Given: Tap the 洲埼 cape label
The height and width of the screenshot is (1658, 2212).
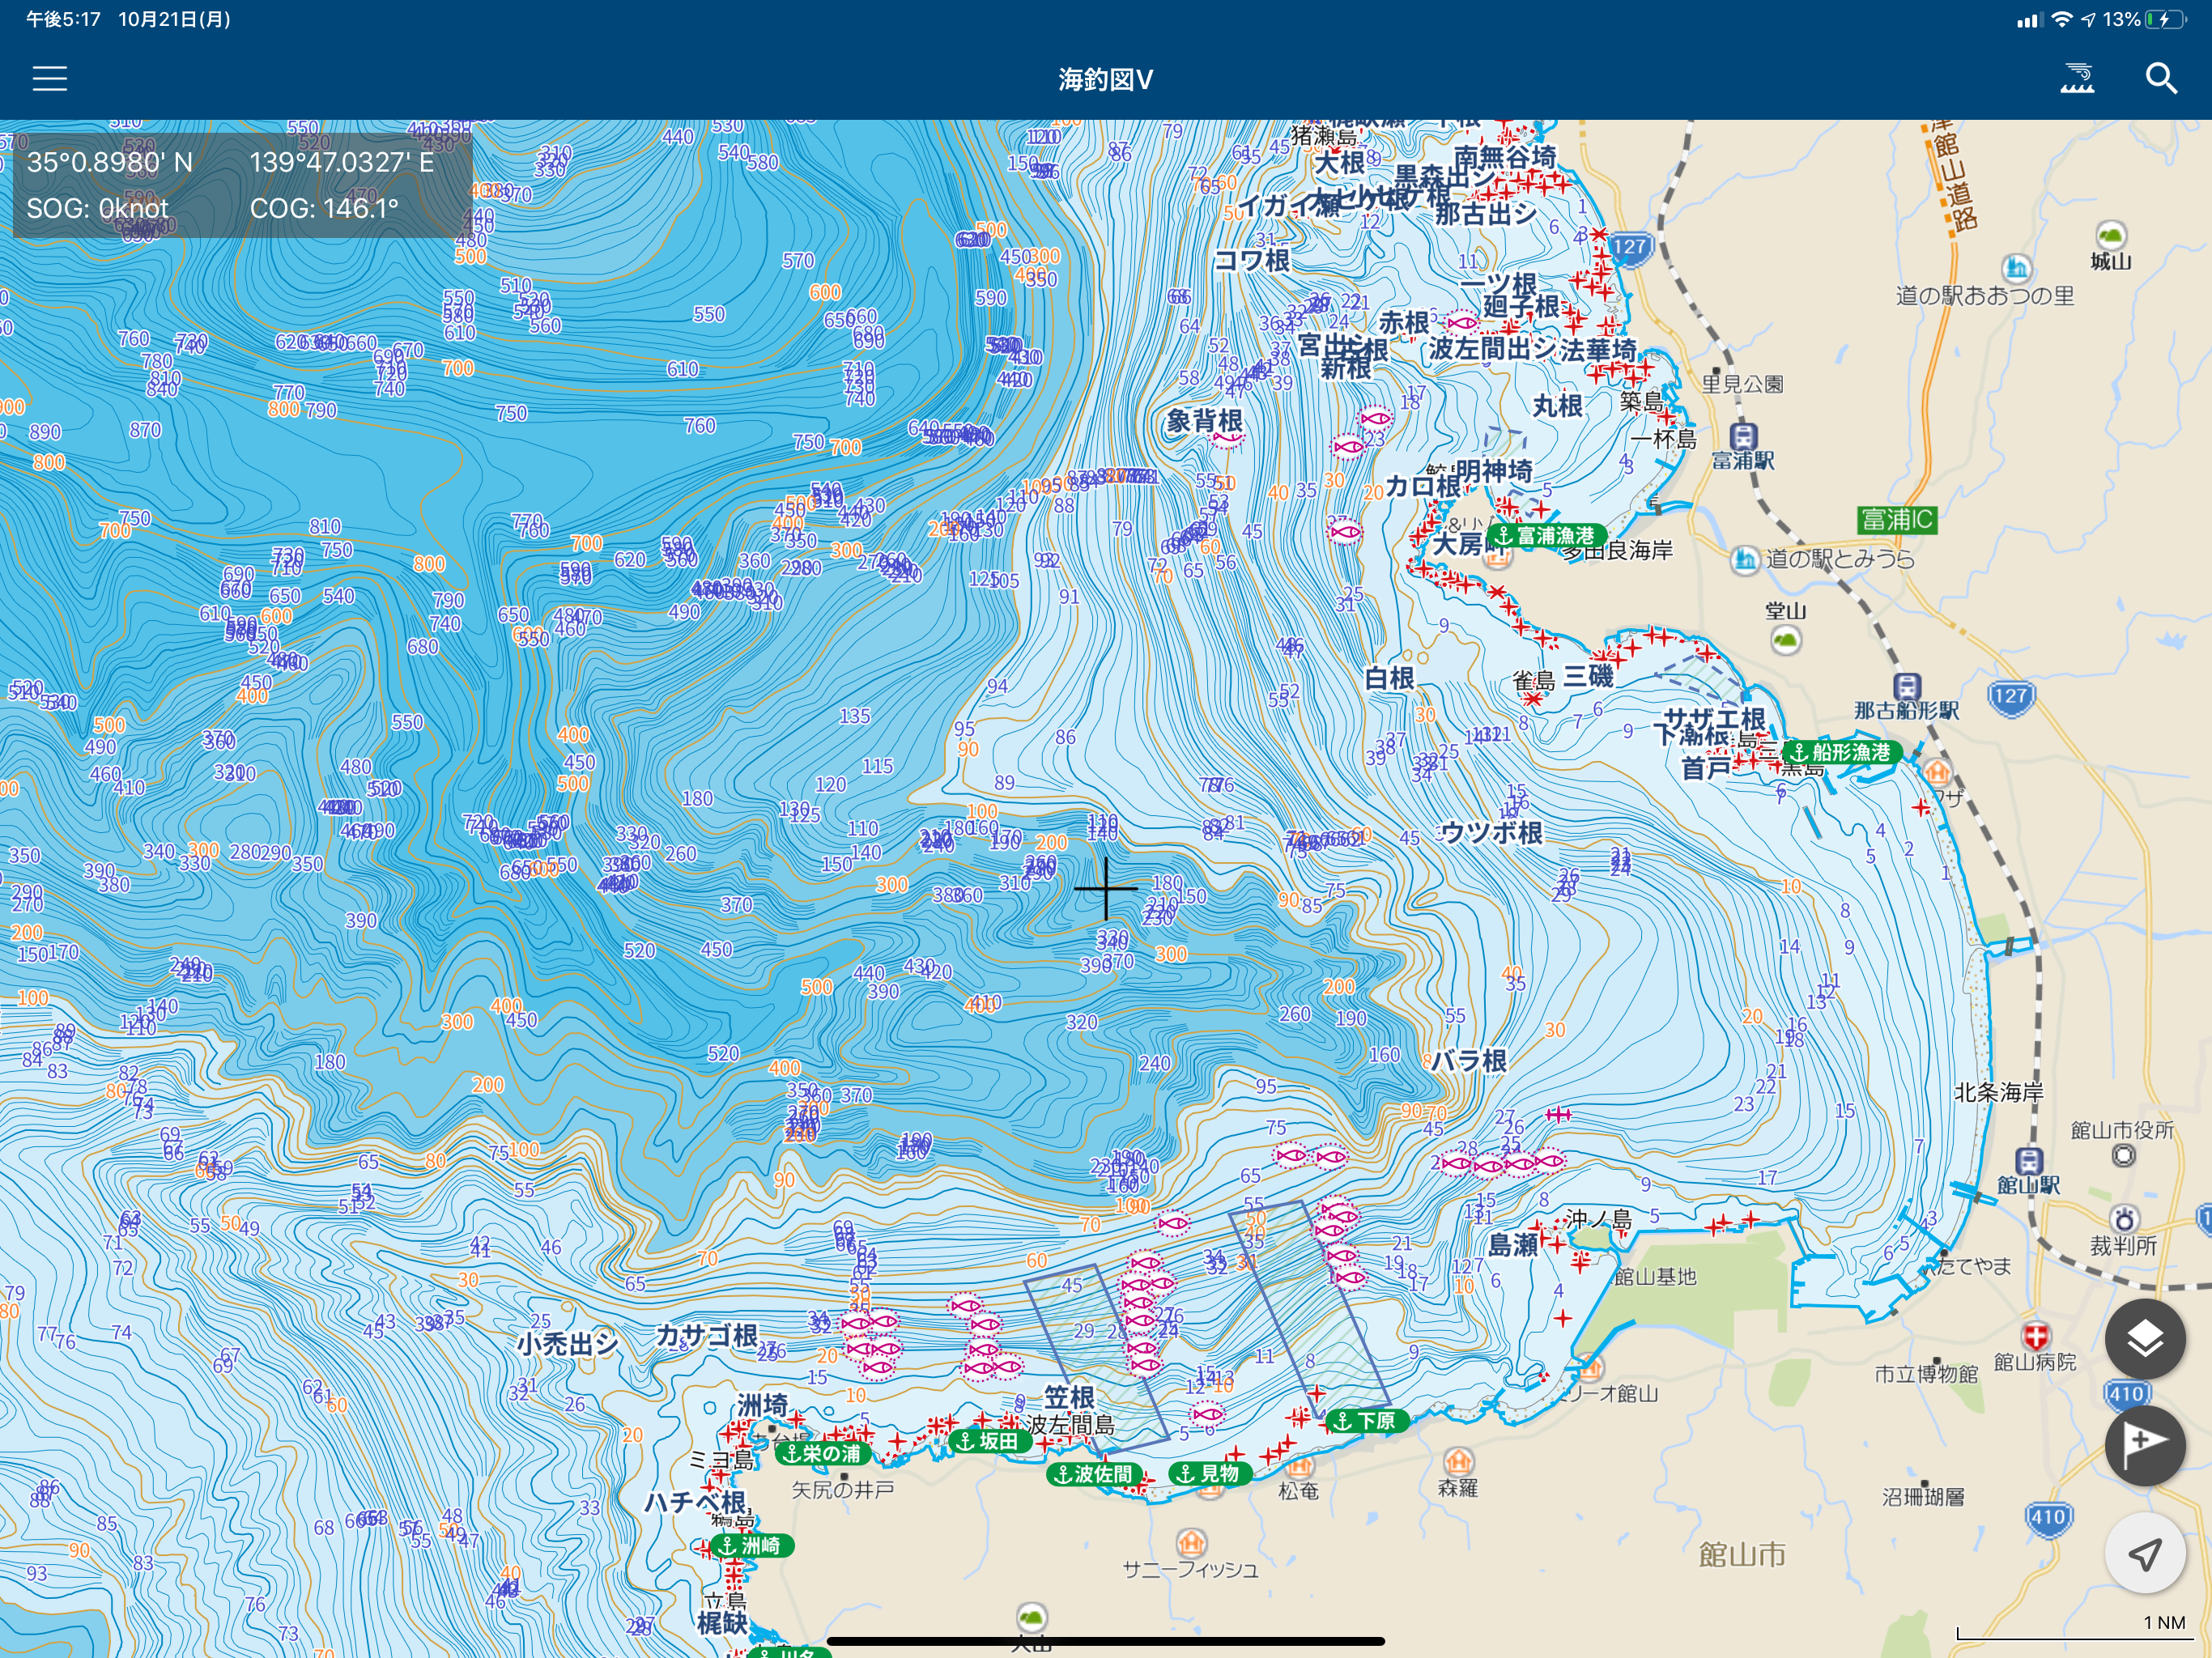Looking at the screenshot, I should (x=762, y=1405).
